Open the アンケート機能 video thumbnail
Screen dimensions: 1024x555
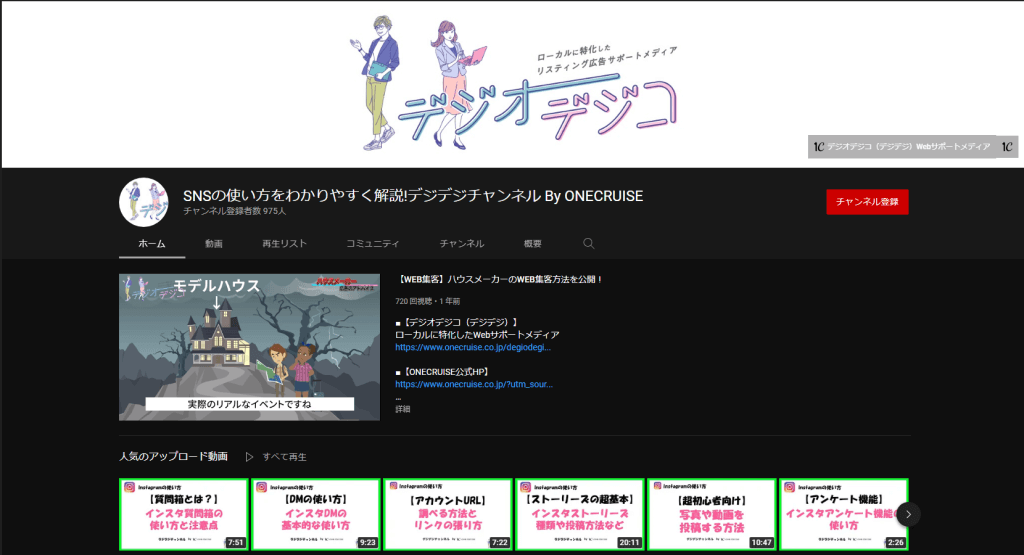pos(844,515)
